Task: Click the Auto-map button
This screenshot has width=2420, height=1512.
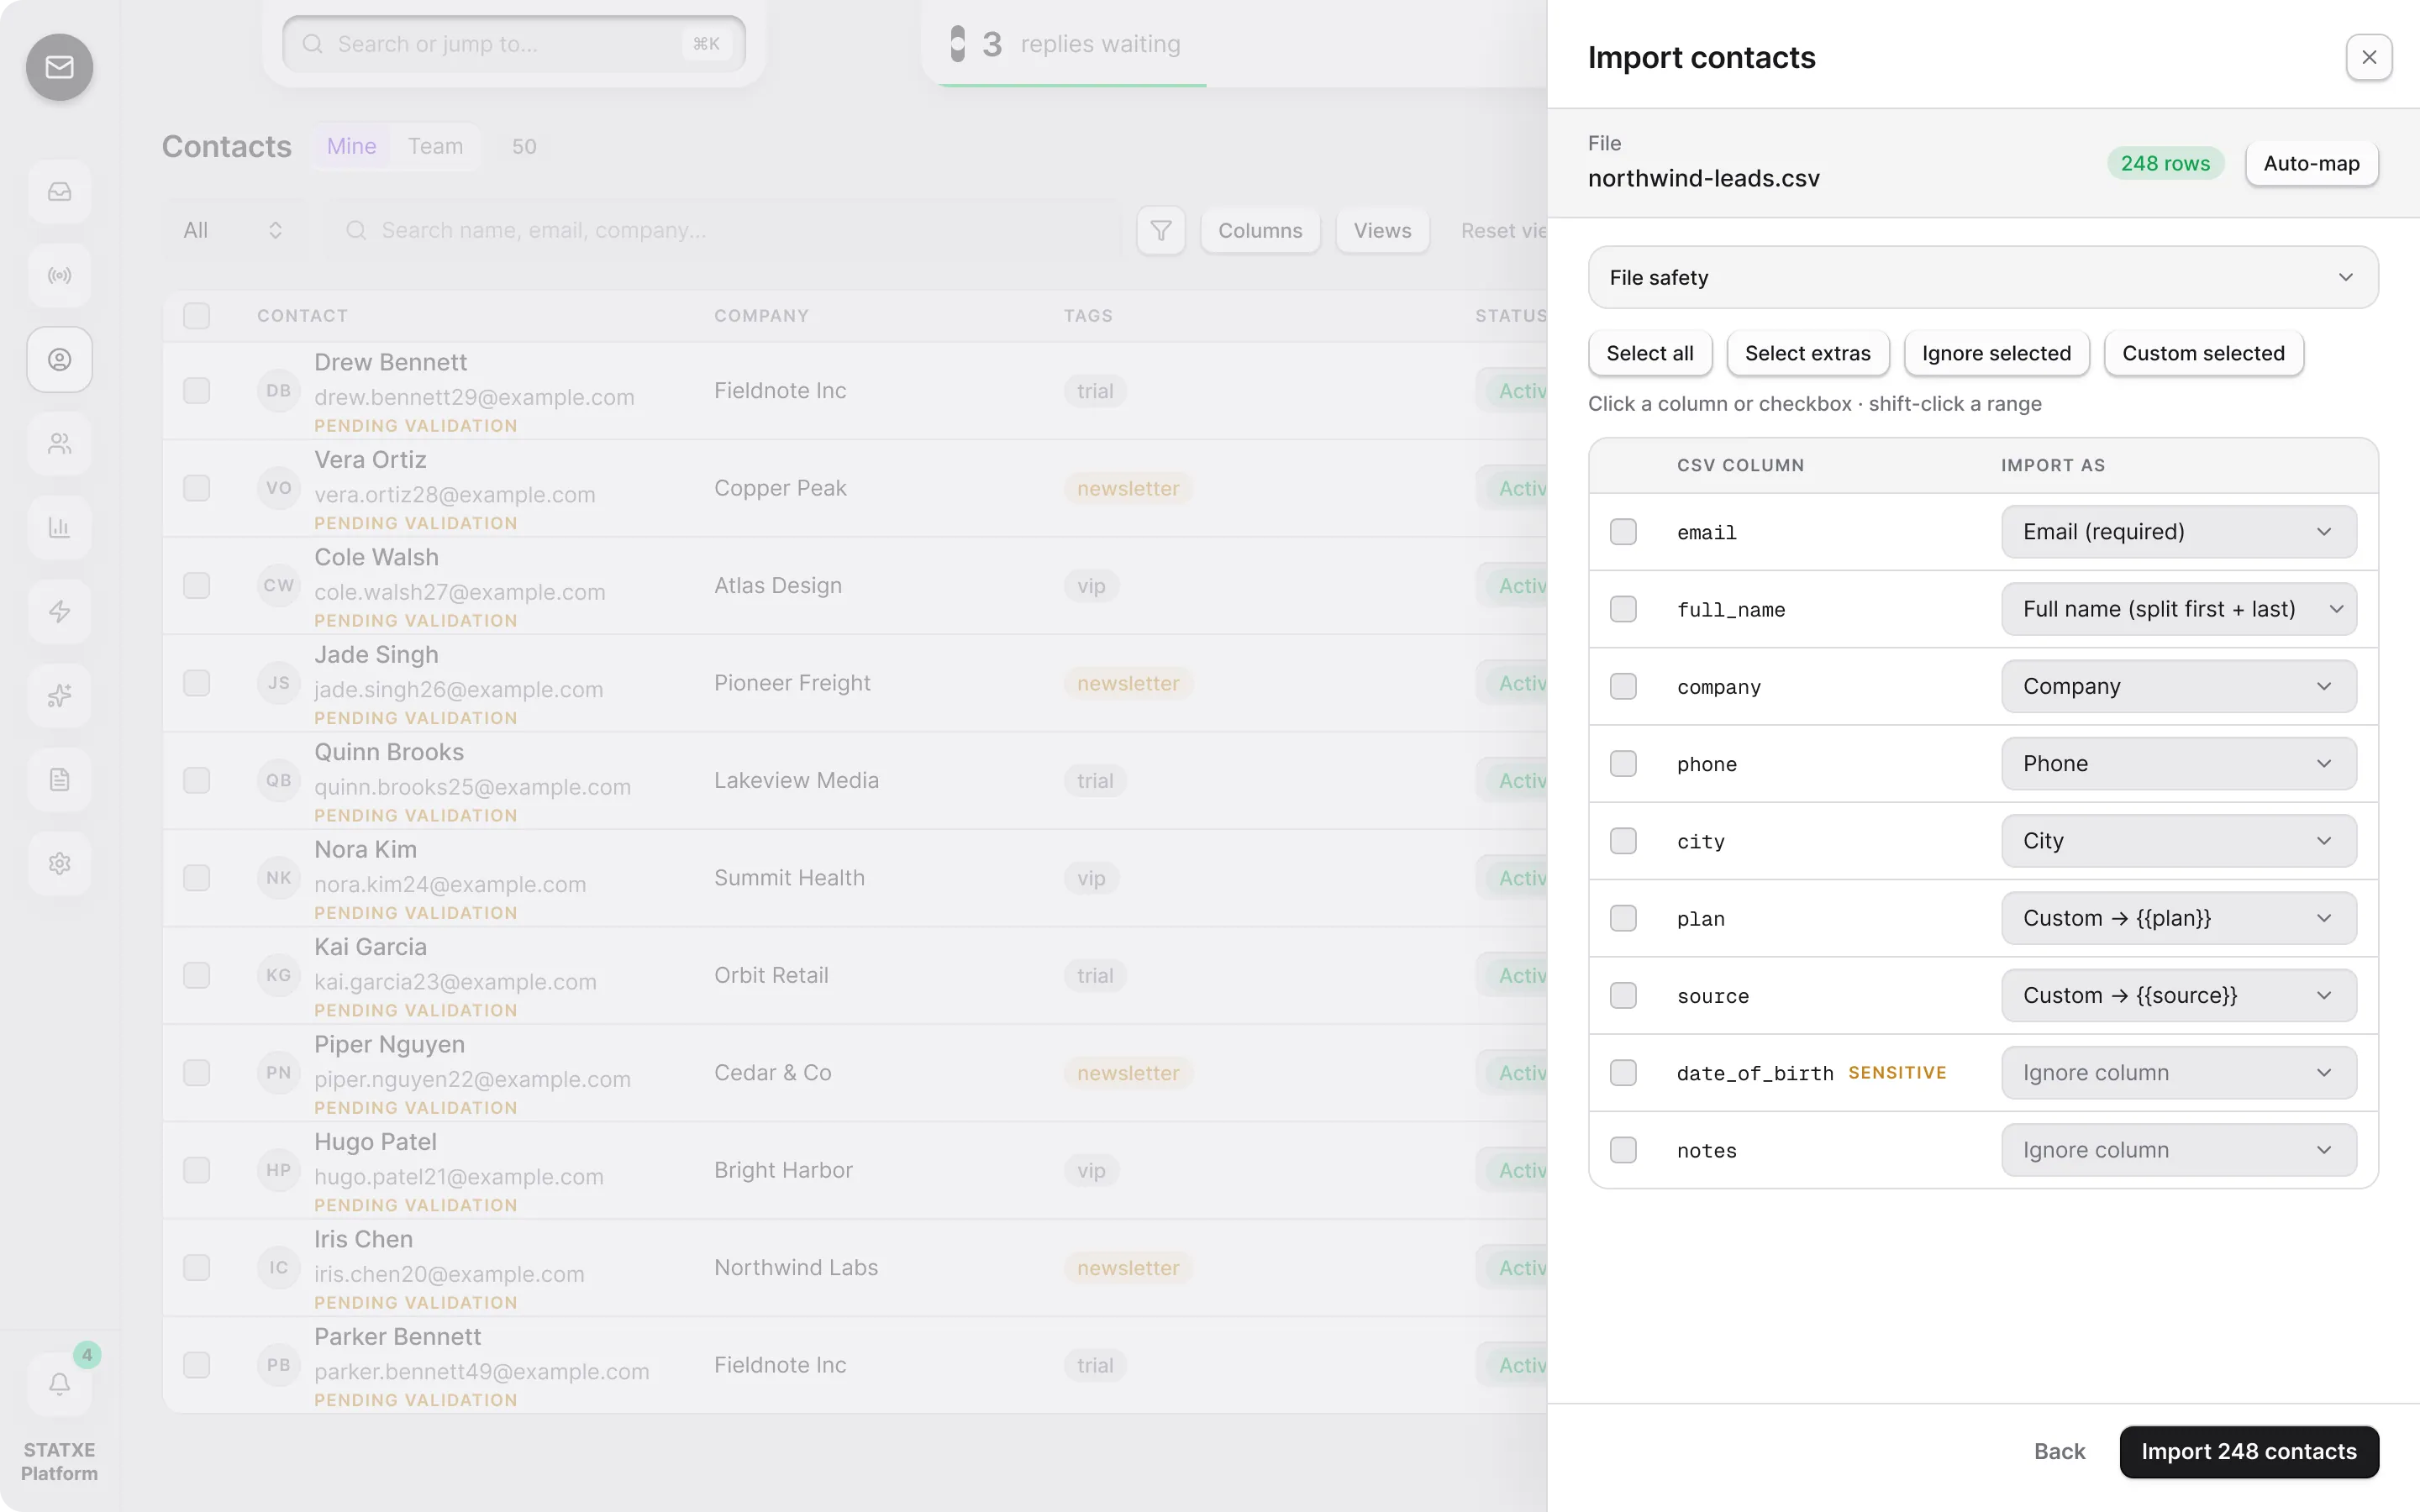Action: coord(2311,163)
